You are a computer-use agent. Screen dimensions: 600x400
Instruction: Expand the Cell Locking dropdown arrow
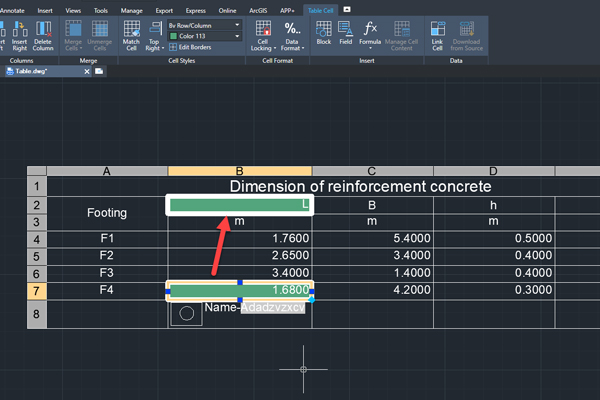[274, 48]
